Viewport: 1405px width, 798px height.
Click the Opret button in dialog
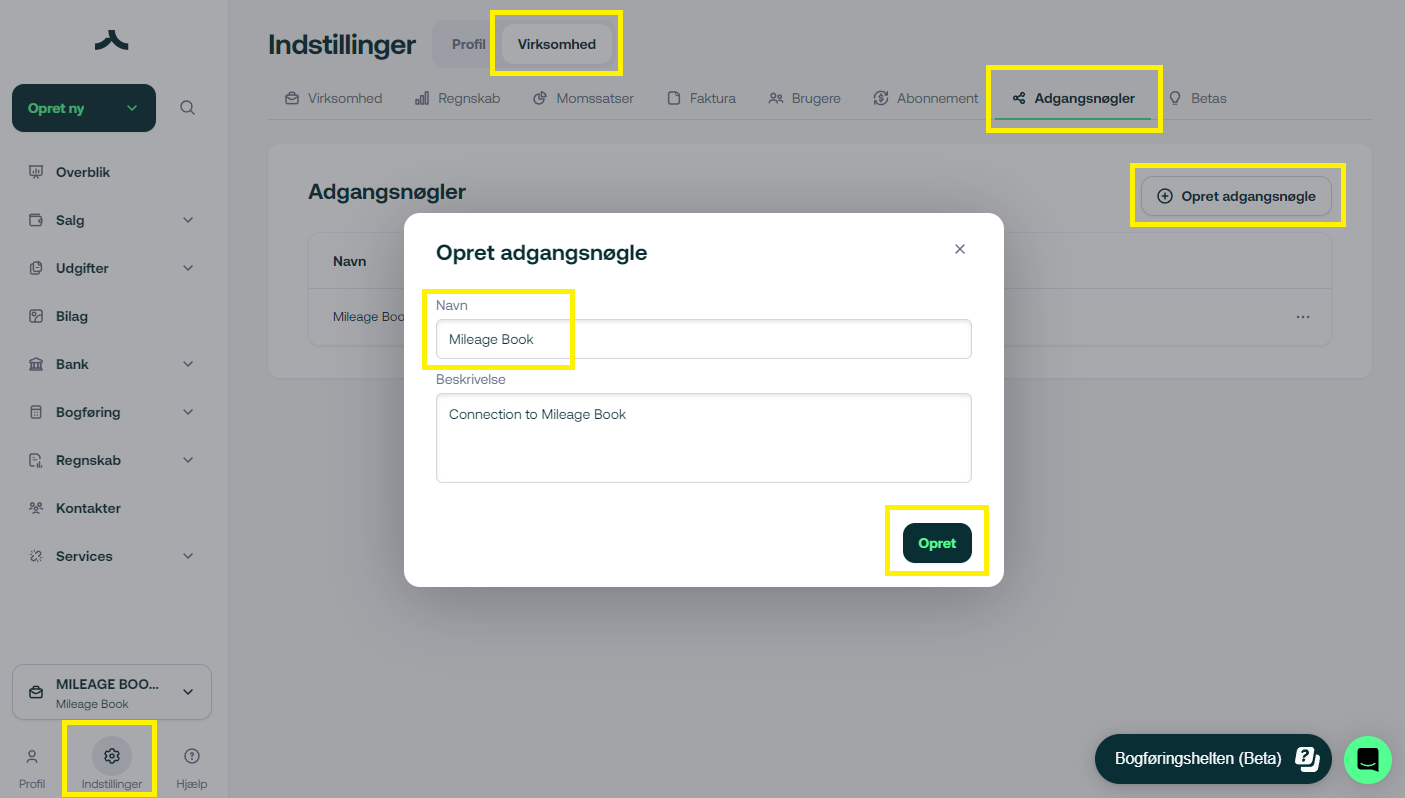pyautogui.click(x=937, y=543)
